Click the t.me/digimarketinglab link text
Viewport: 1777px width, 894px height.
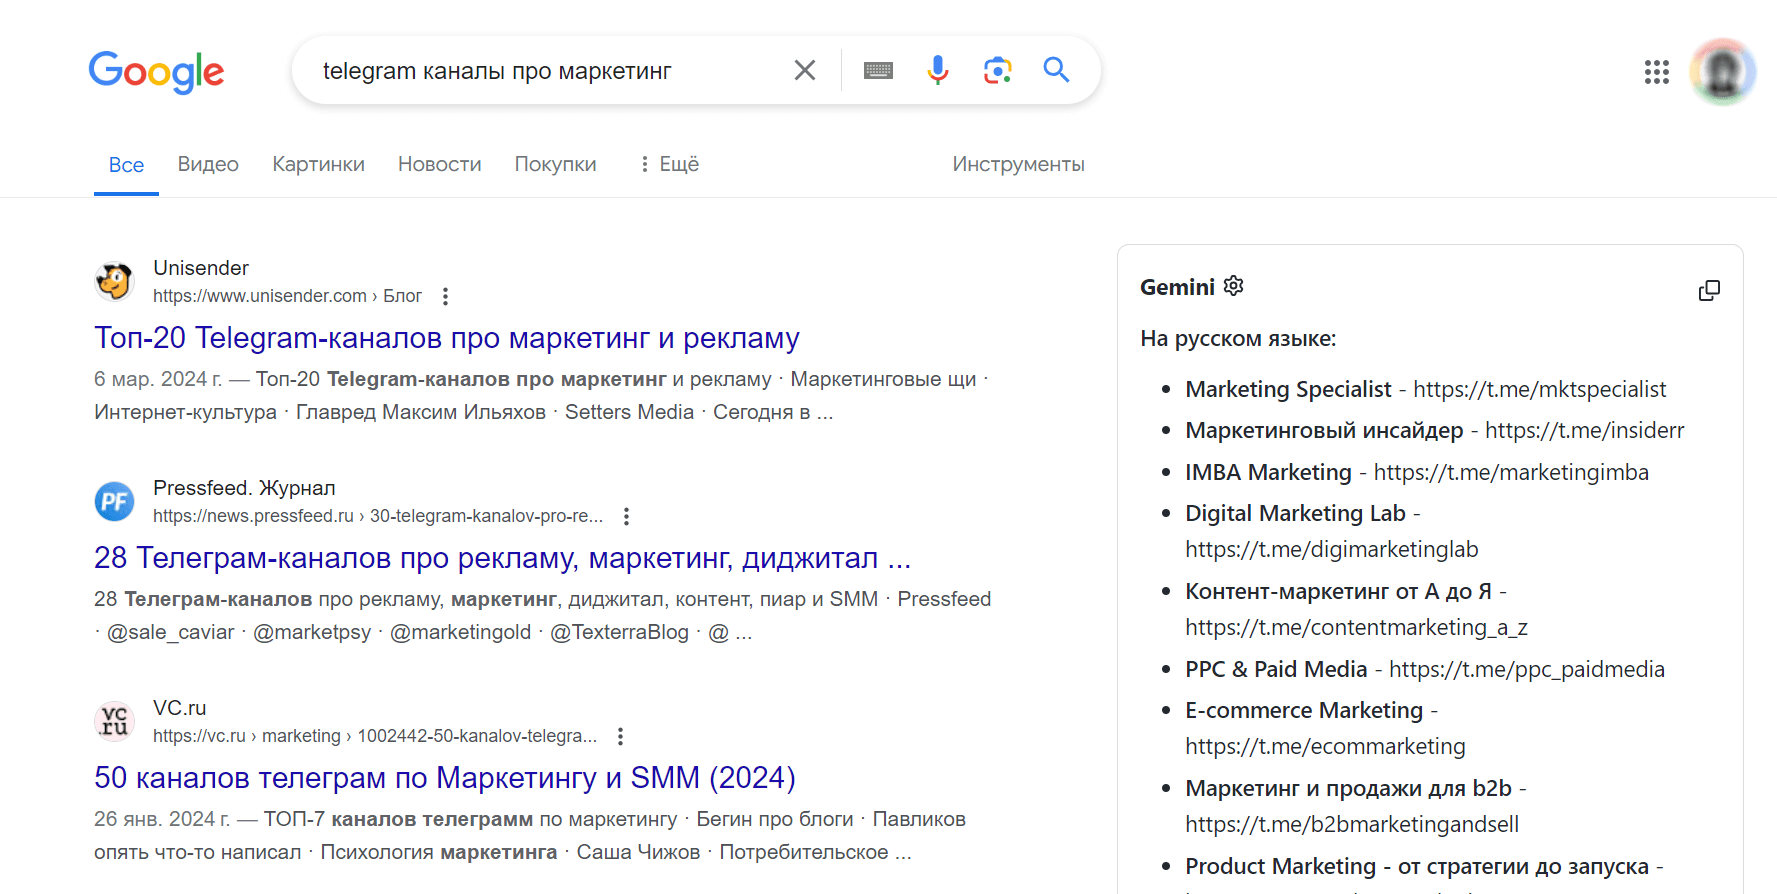1332,549
